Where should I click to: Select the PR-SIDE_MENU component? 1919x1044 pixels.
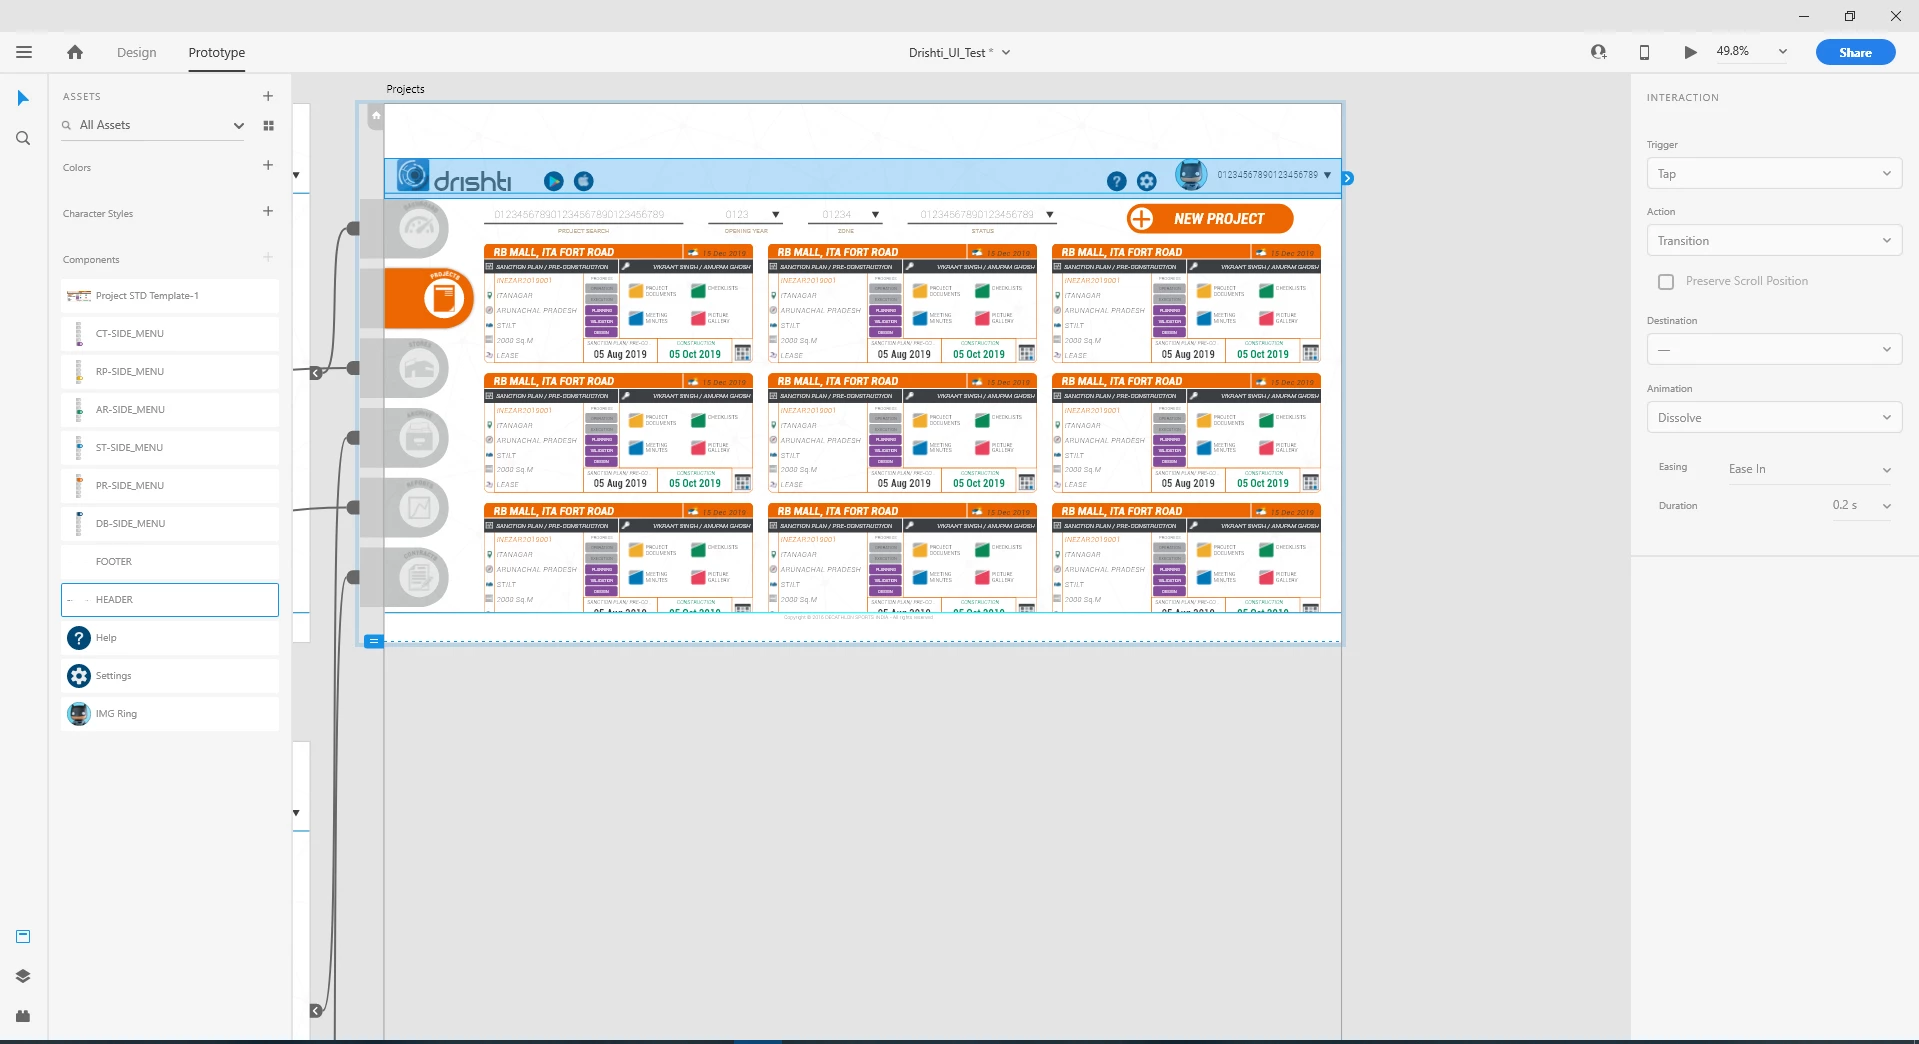(170, 486)
